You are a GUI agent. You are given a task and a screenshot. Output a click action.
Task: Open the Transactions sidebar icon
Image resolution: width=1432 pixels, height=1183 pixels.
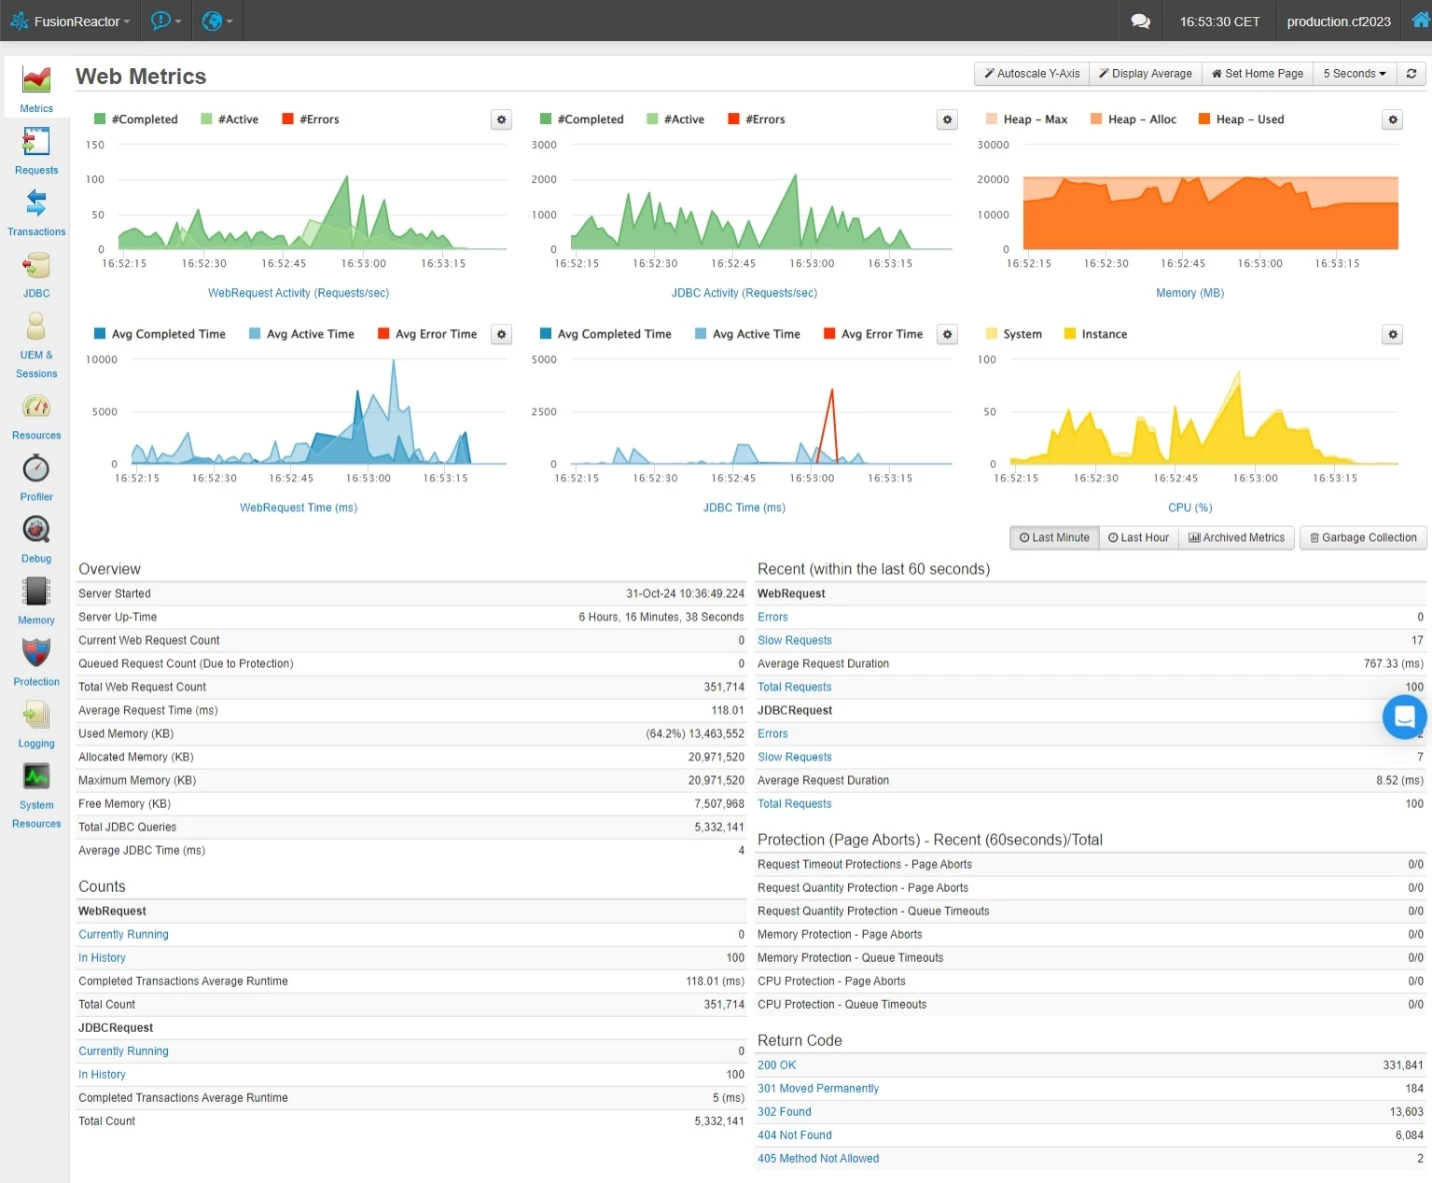coord(36,203)
